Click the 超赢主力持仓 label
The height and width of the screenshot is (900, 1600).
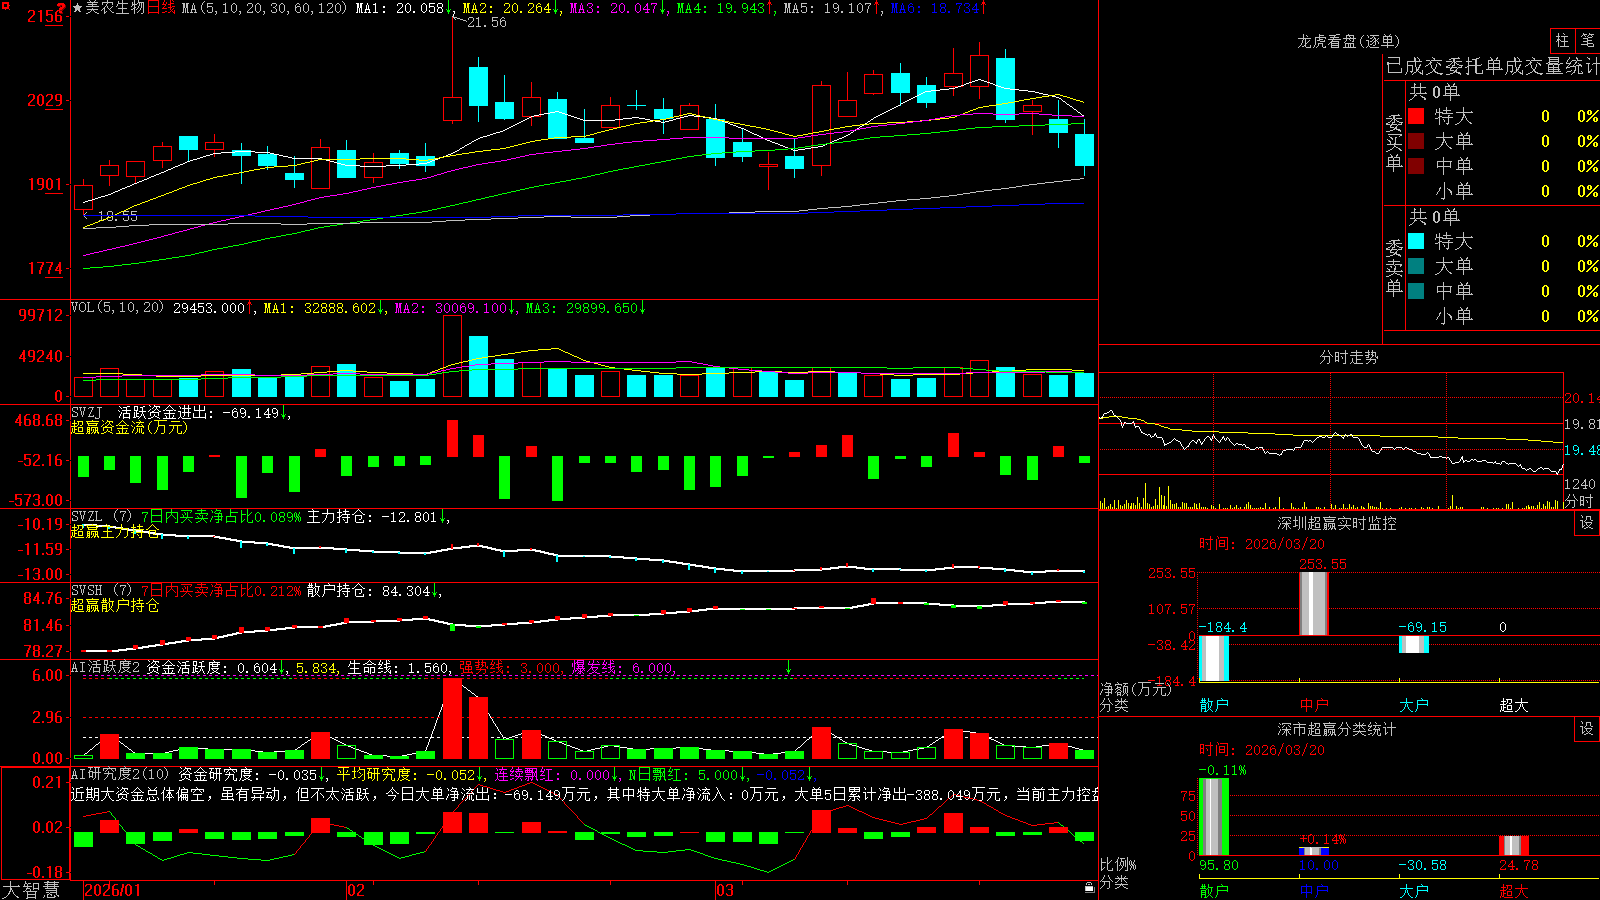coord(115,531)
